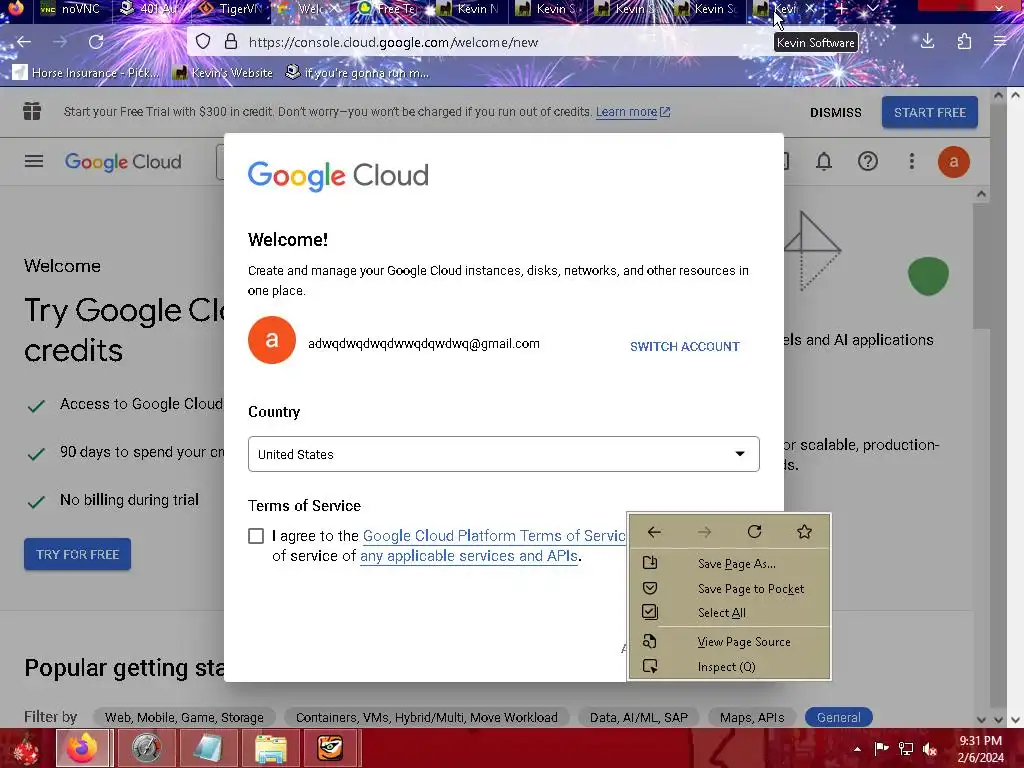Check the Terms of Service agreement checkbox
This screenshot has height=768, width=1024.
256,536
